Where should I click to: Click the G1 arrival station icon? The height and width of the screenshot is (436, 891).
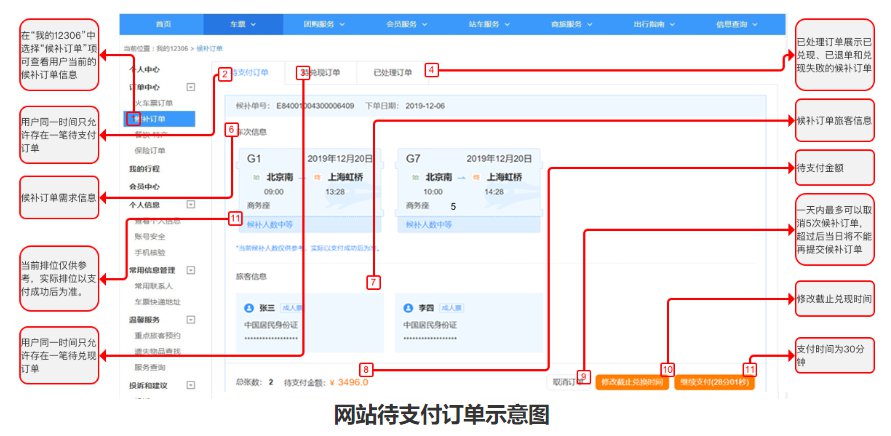(x=317, y=177)
